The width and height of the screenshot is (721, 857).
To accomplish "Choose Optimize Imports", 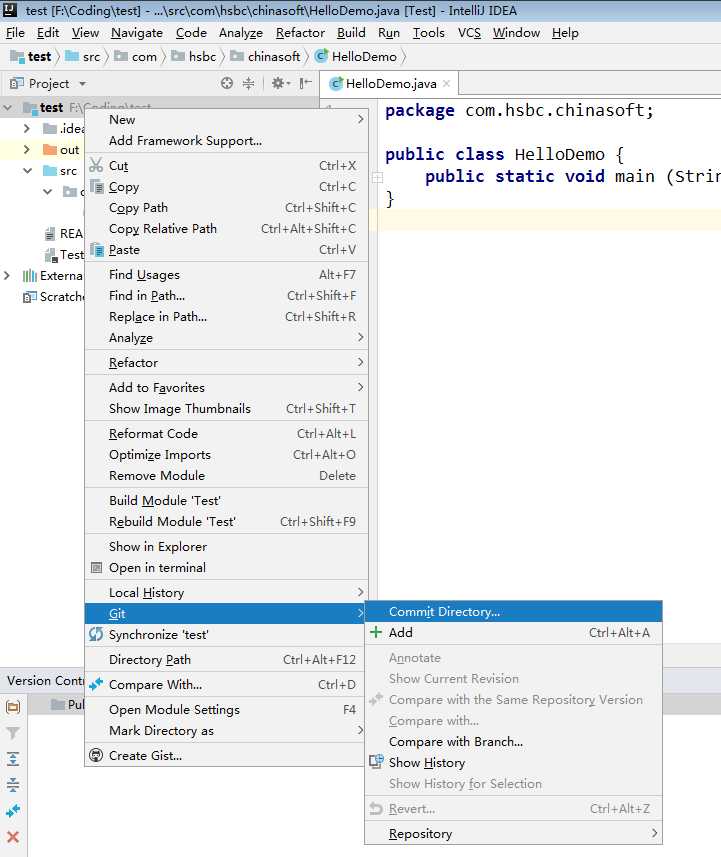I will (226, 454).
